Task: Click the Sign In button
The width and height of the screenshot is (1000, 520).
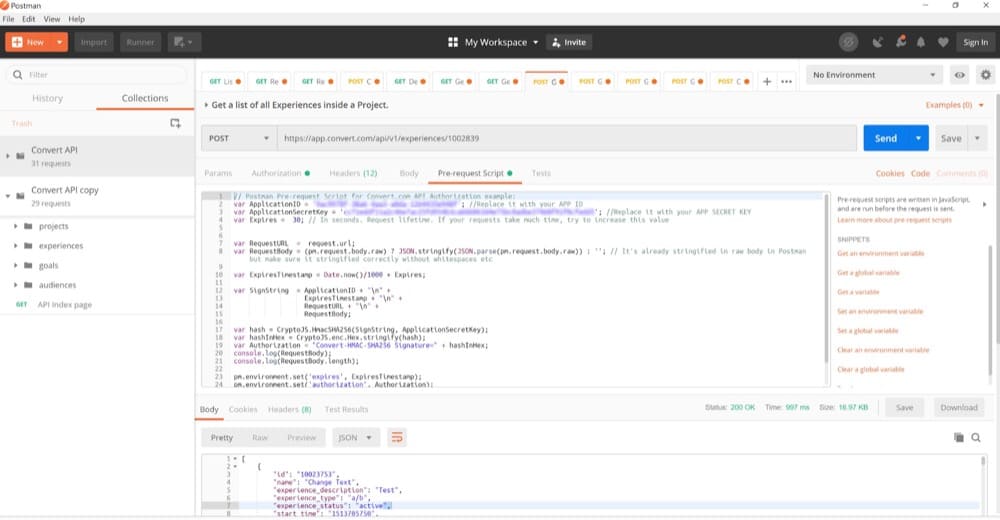Action: tap(975, 42)
